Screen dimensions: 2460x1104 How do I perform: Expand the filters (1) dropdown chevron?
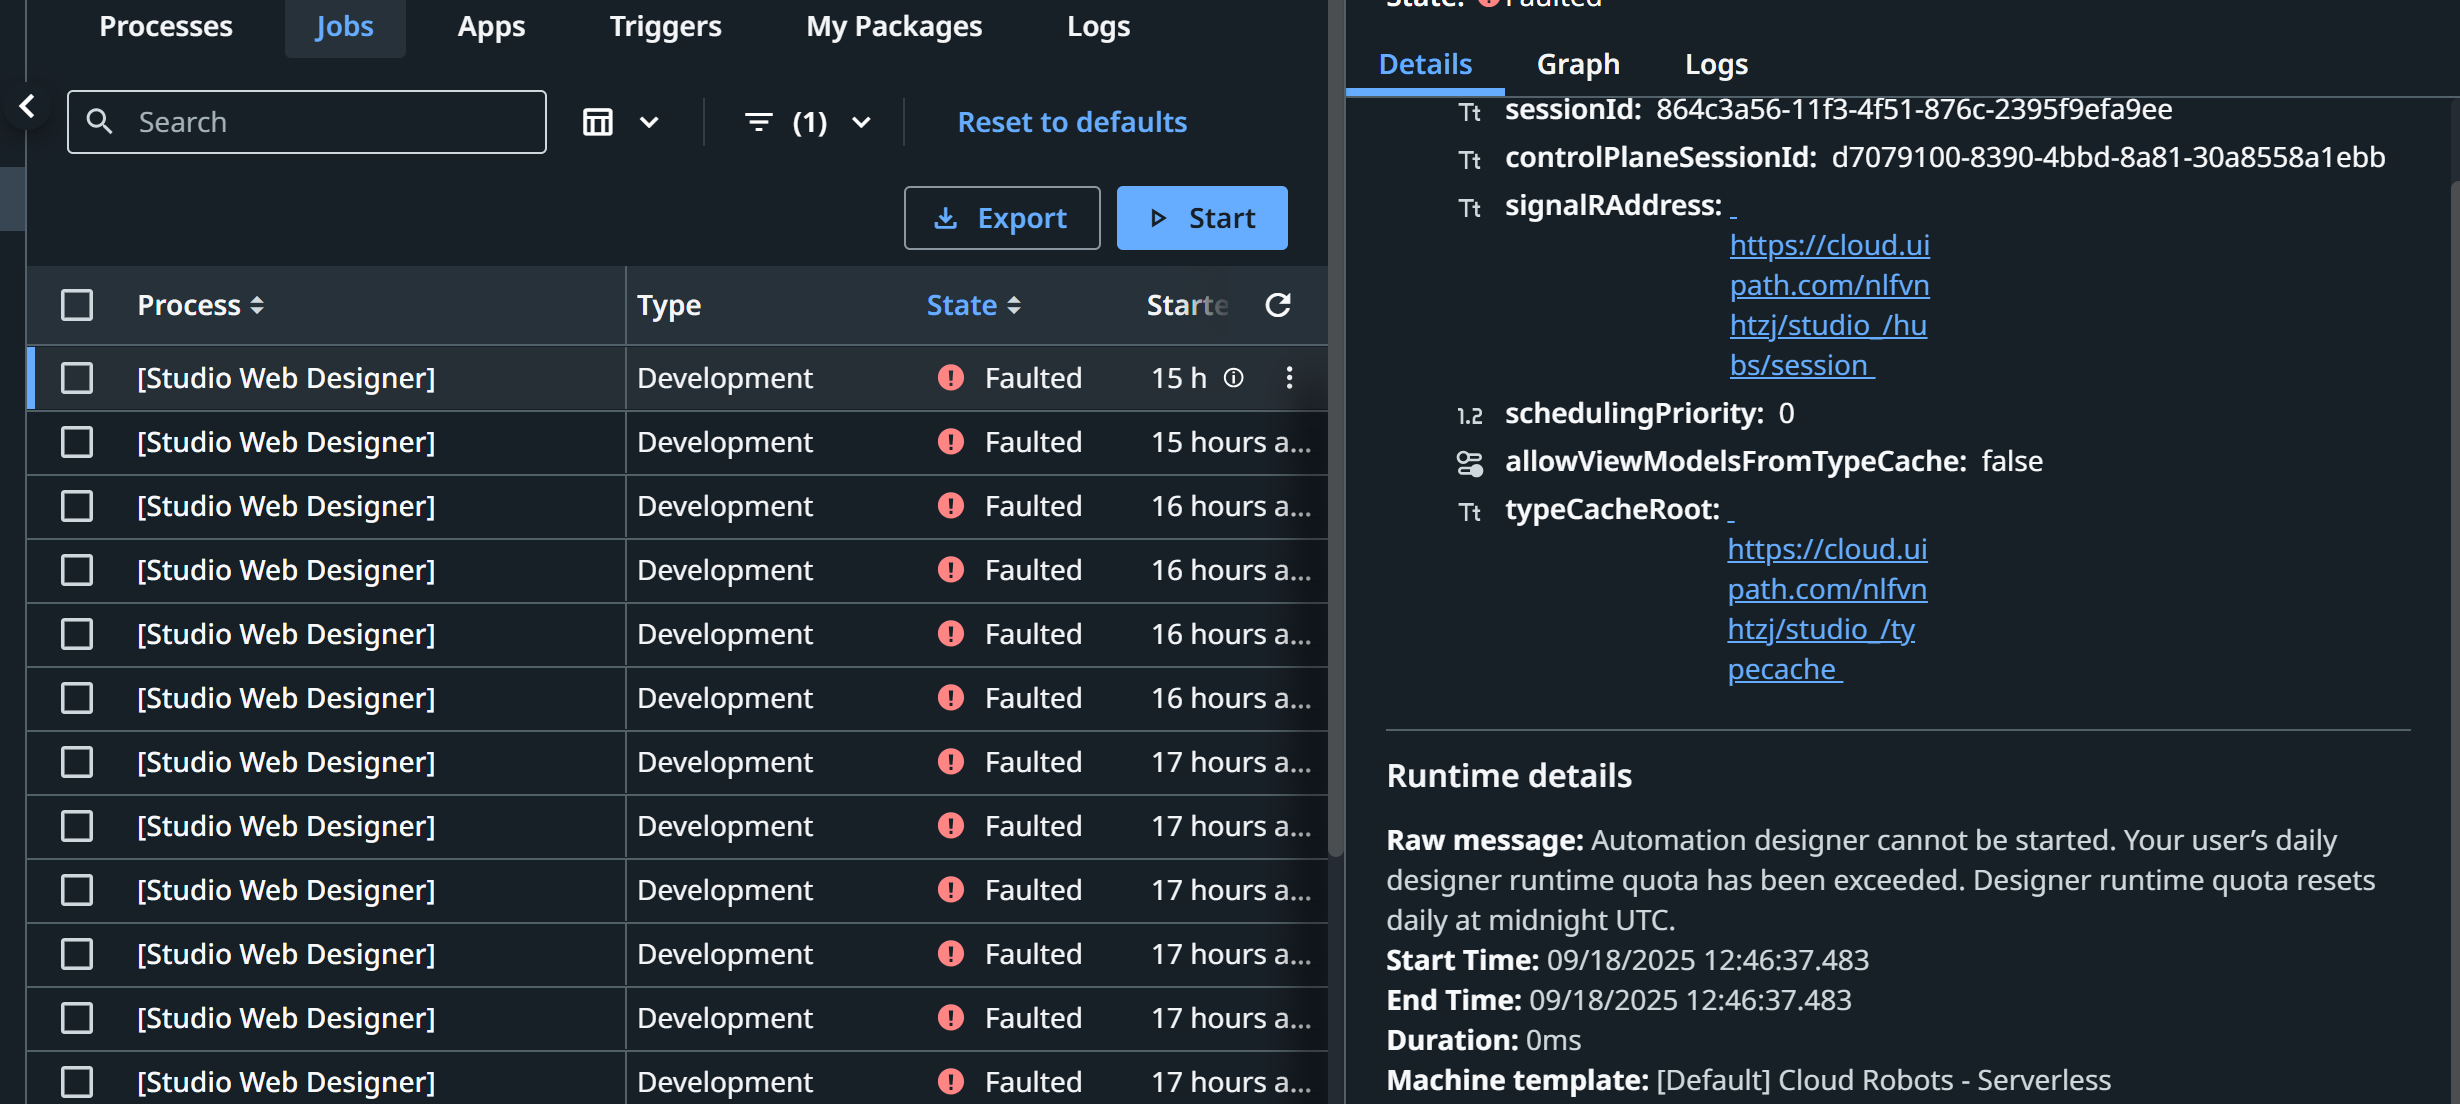click(861, 122)
